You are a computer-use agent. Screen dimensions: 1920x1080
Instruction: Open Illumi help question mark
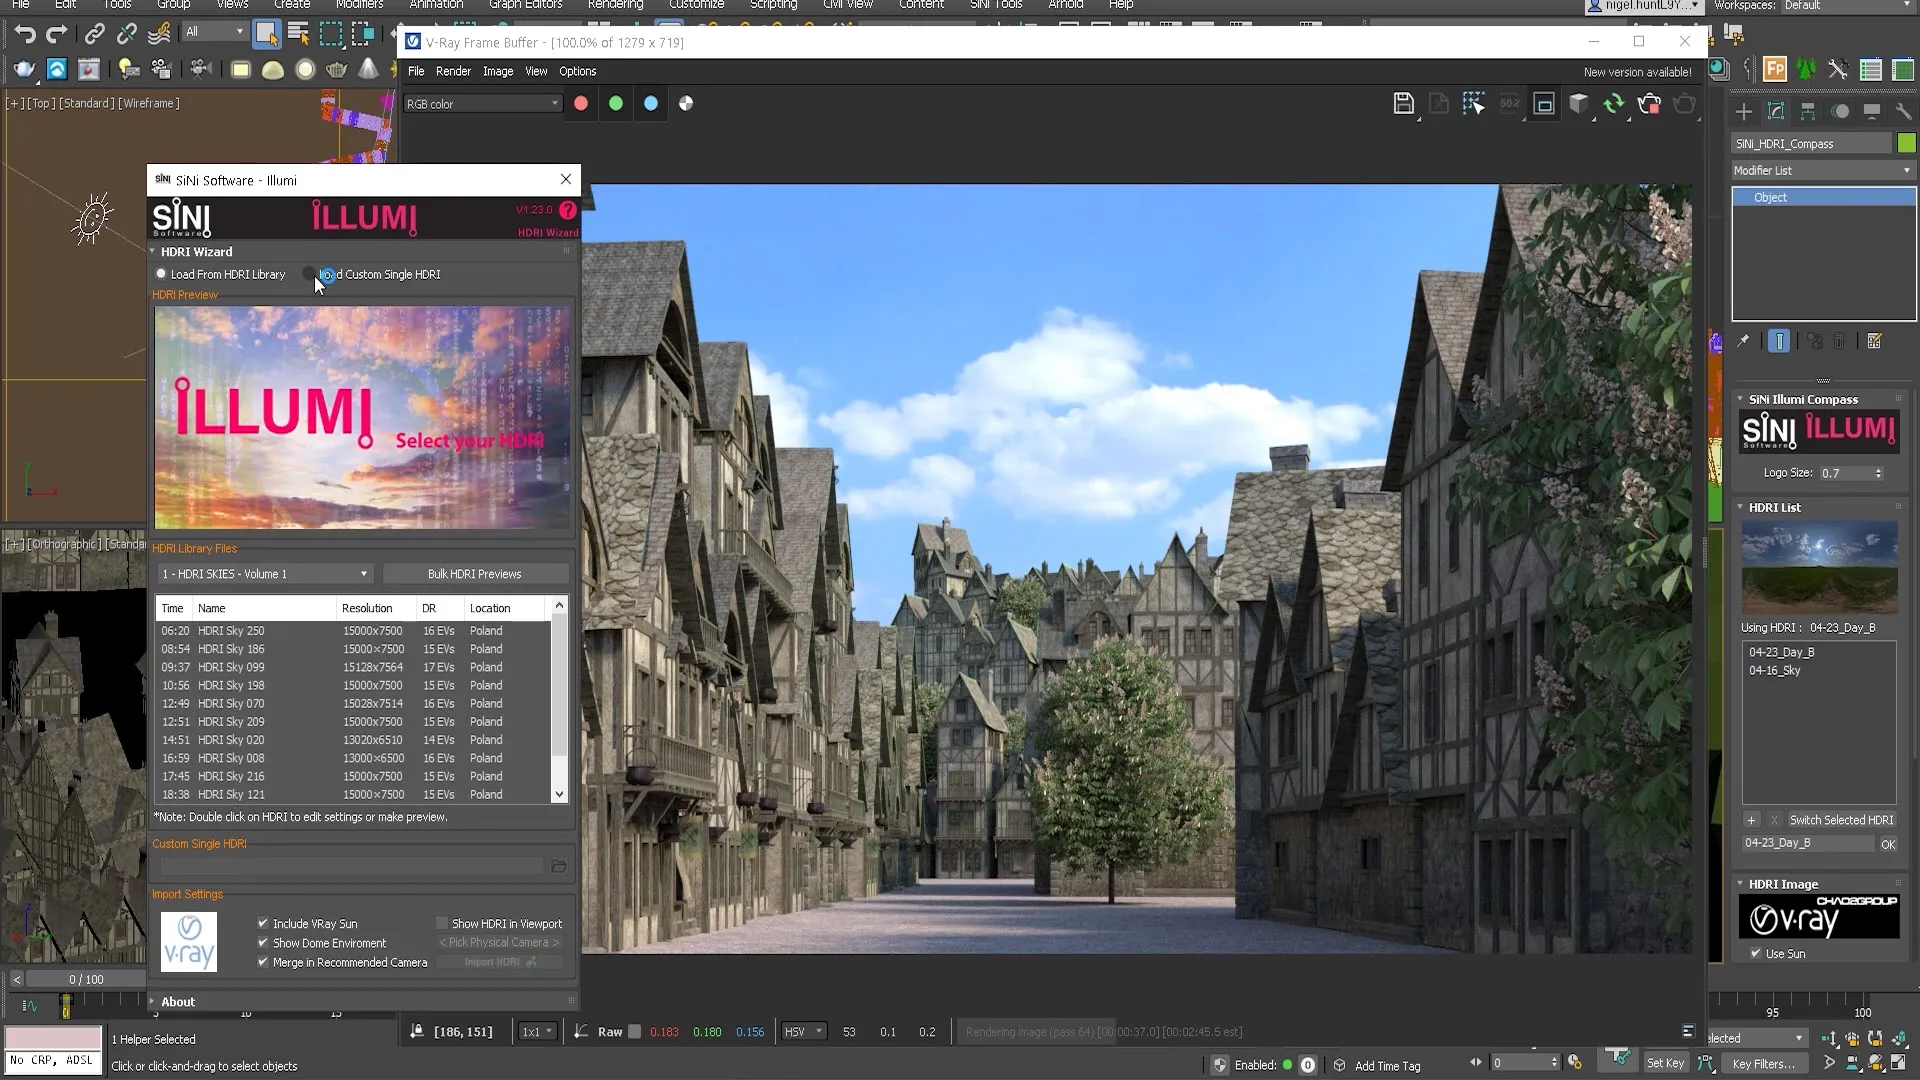568,210
